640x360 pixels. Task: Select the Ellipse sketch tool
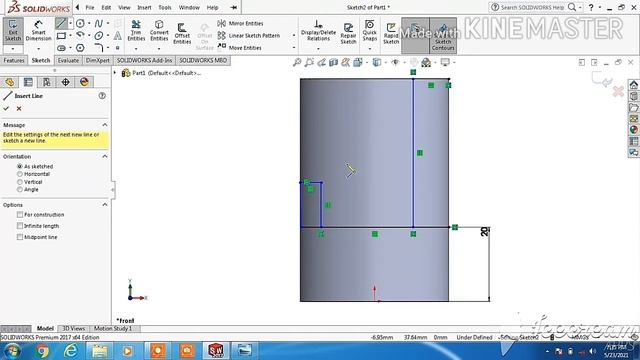tap(98, 36)
